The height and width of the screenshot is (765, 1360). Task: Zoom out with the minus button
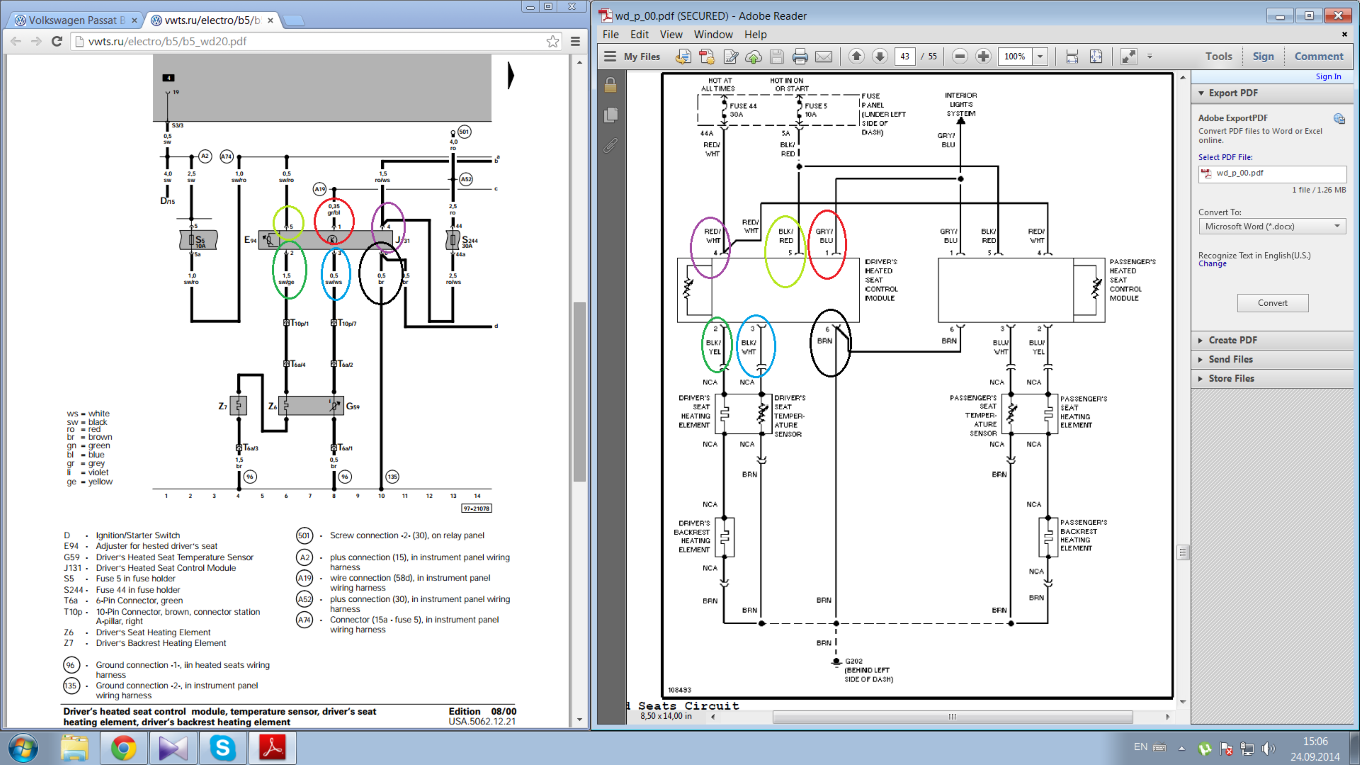[960, 57]
